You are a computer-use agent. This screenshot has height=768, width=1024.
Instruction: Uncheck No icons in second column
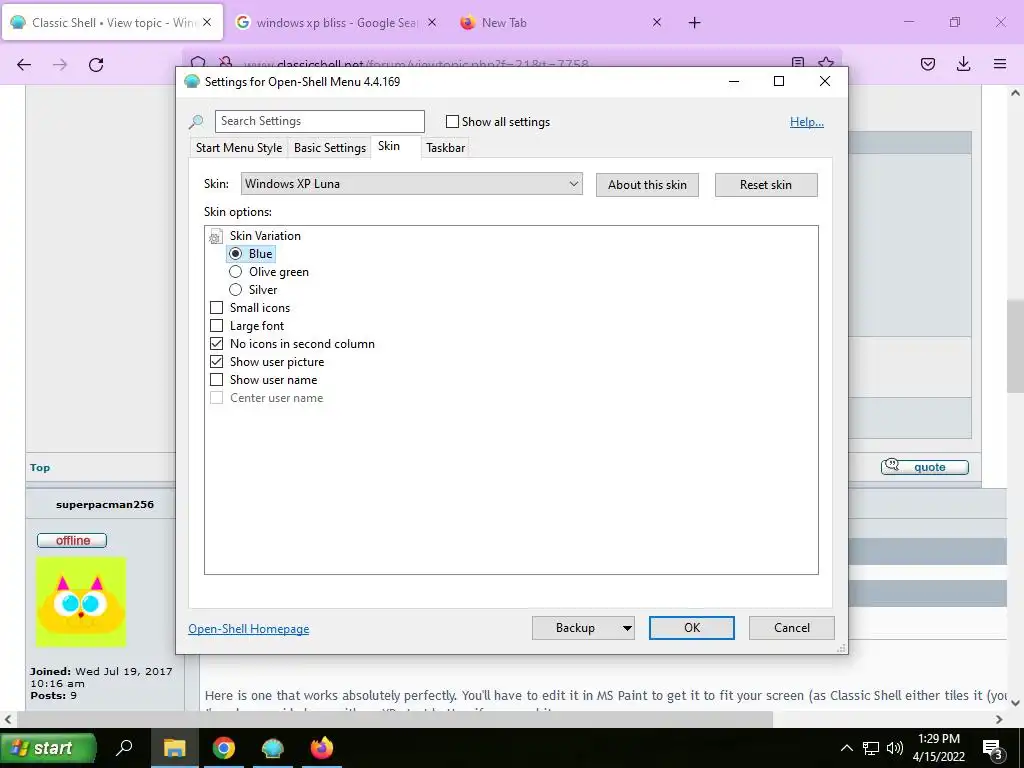point(217,344)
